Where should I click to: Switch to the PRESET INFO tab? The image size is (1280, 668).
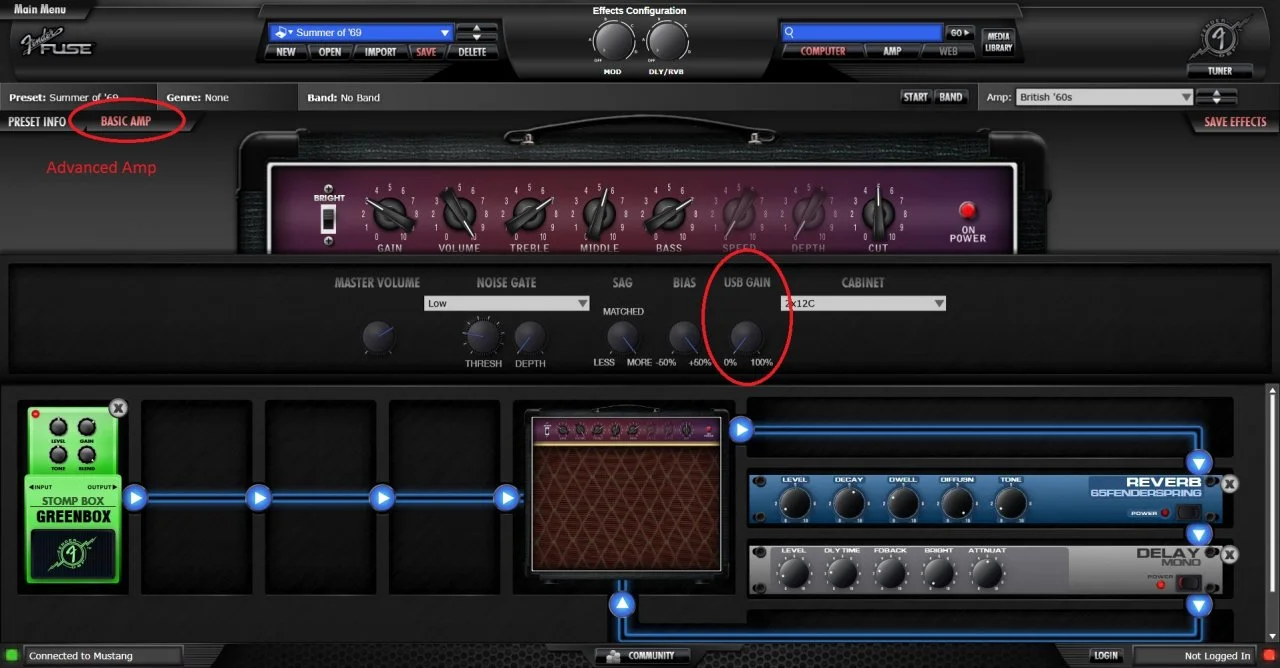point(37,119)
